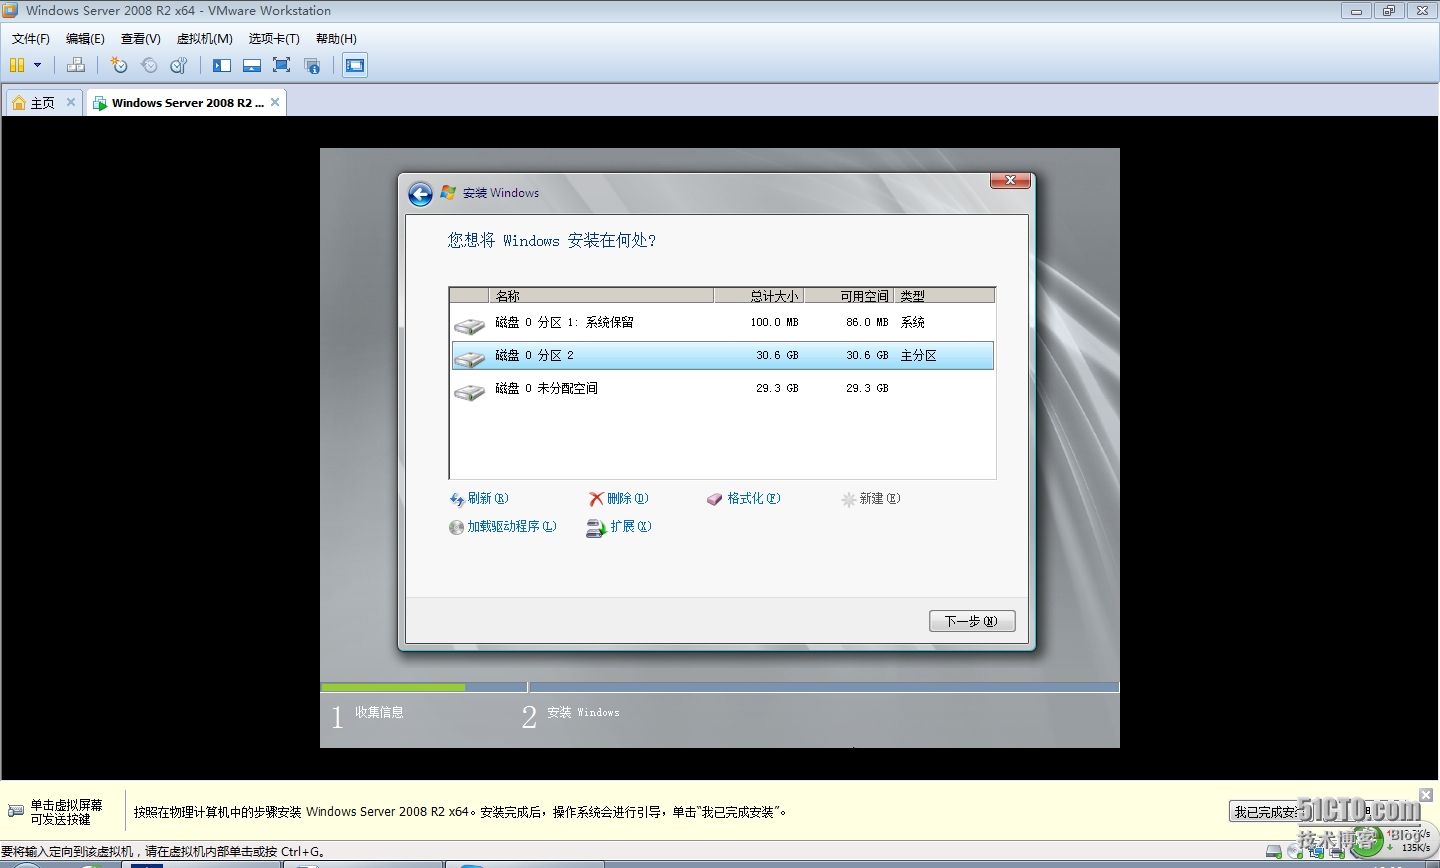Click the 删除(D) link
1440x868 pixels.
click(619, 498)
